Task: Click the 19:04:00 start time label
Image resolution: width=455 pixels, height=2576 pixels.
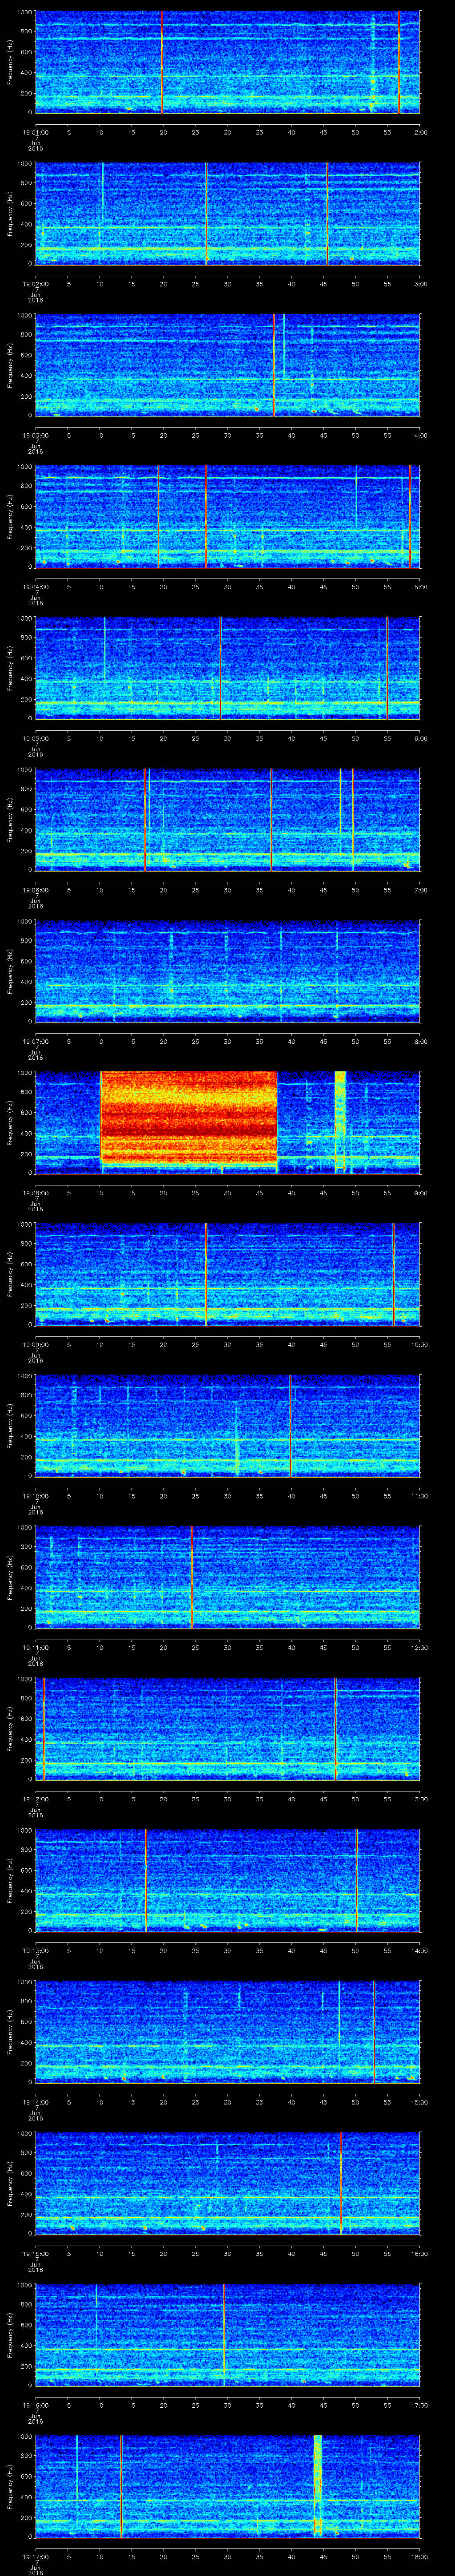Action: [x=35, y=586]
